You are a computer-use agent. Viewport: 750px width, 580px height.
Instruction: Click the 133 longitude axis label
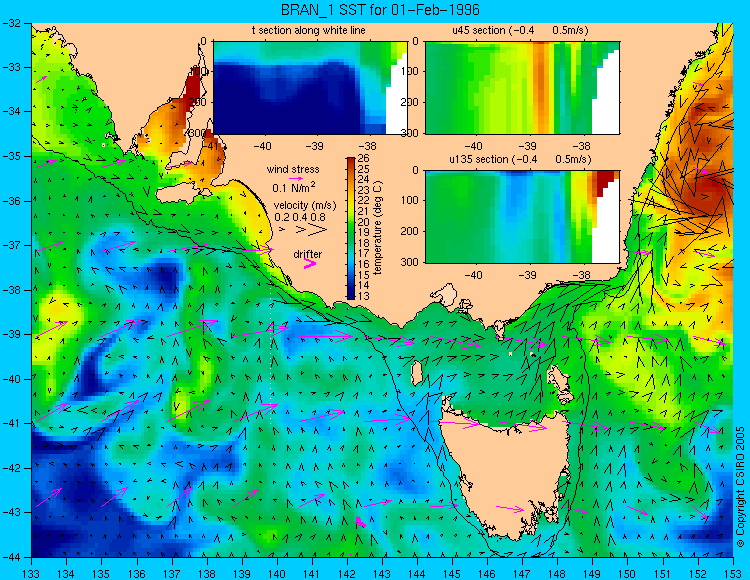coord(31,574)
